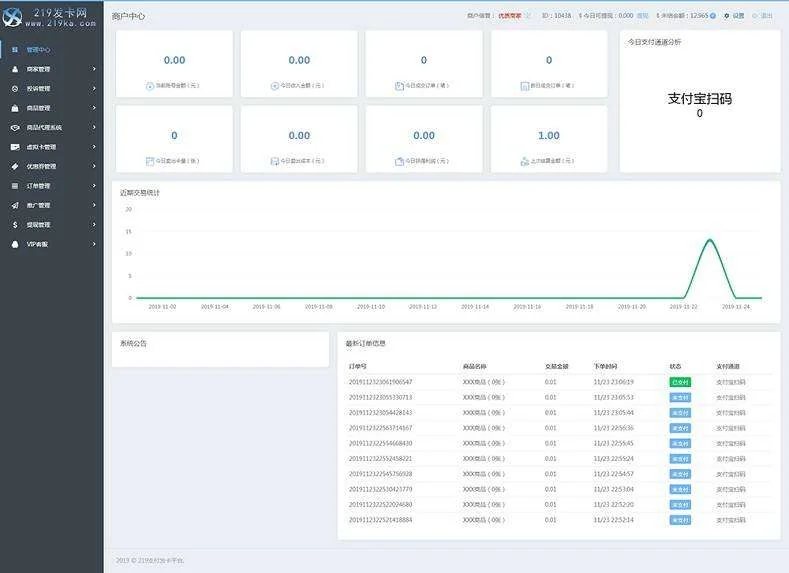
Task: Click the 商品管理 shopping bag icon
Action: (x=15, y=108)
